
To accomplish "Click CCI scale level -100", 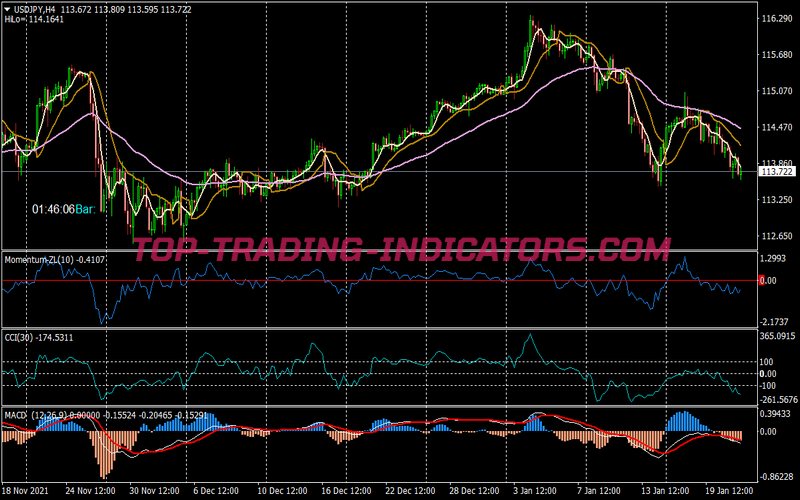I will (x=768, y=386).
